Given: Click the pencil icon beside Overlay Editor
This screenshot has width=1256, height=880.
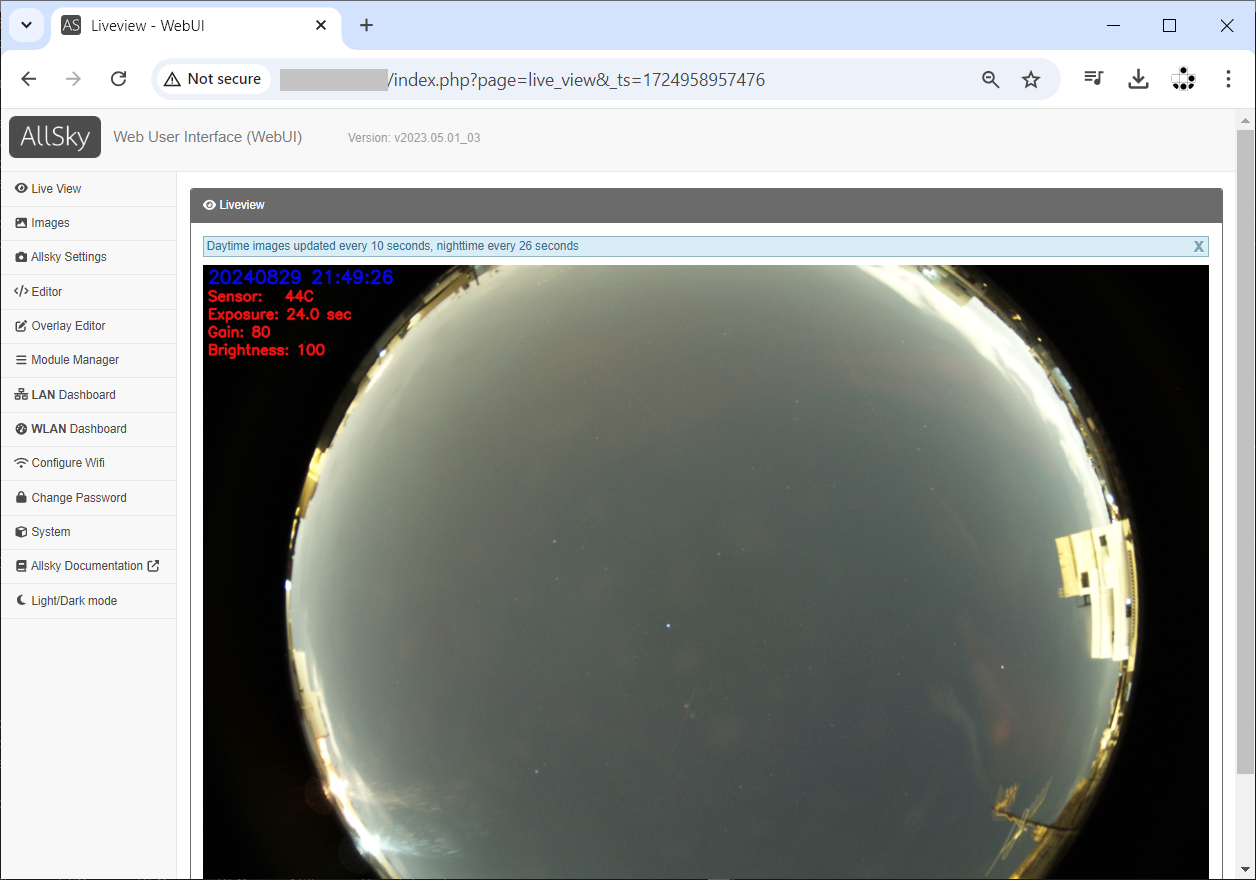Looking at the screenshot, I should pyautogui.click(x=22, y=326).
